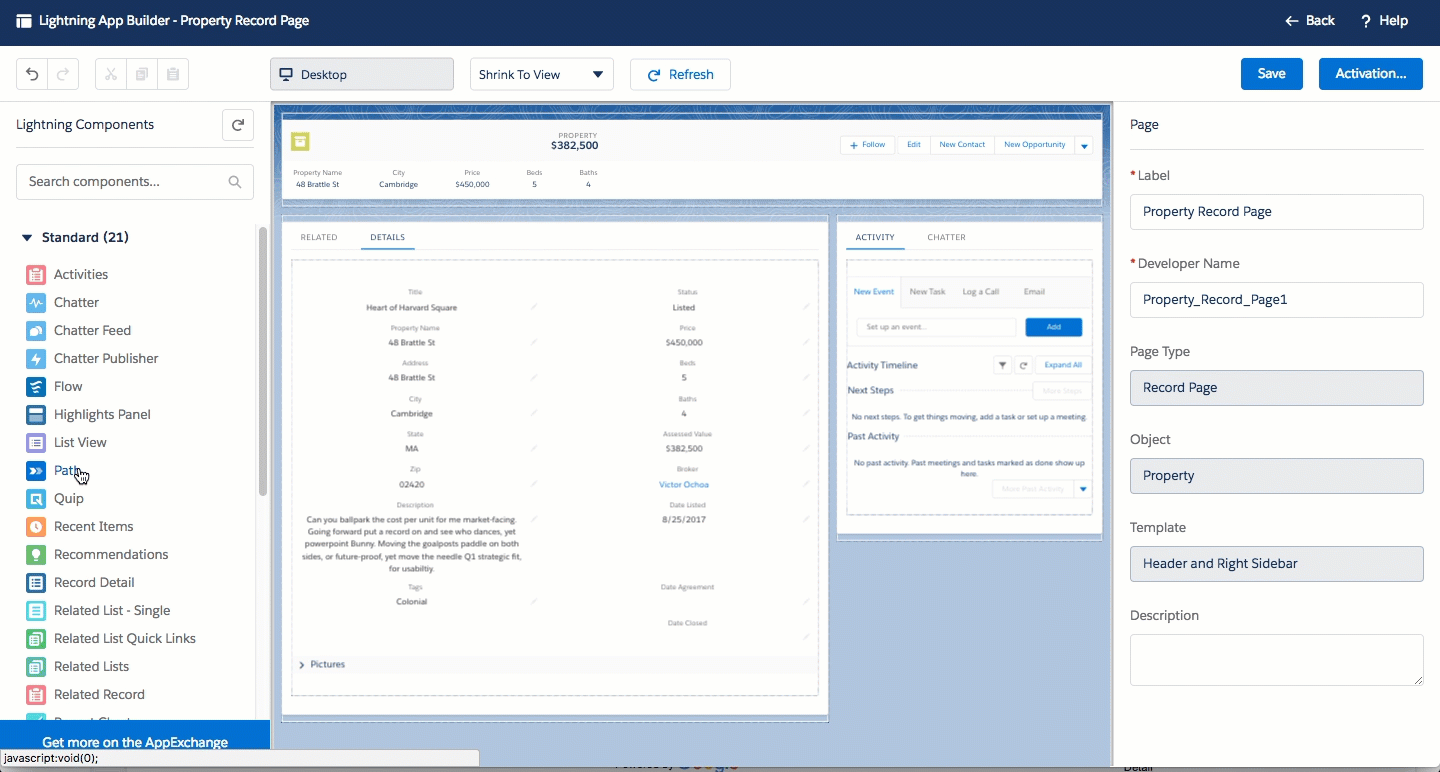Switch to the Related tab
The image size is (1440, 772).
319,237
